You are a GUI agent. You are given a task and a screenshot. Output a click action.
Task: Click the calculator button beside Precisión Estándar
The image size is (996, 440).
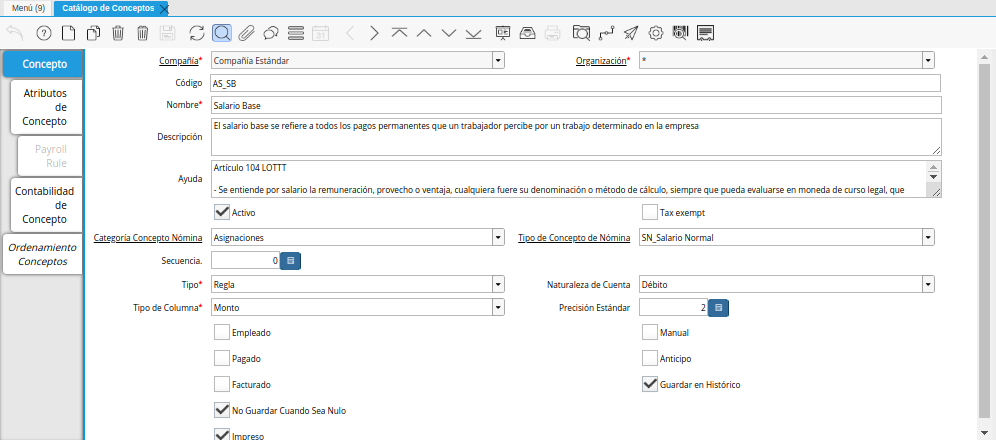718,307
